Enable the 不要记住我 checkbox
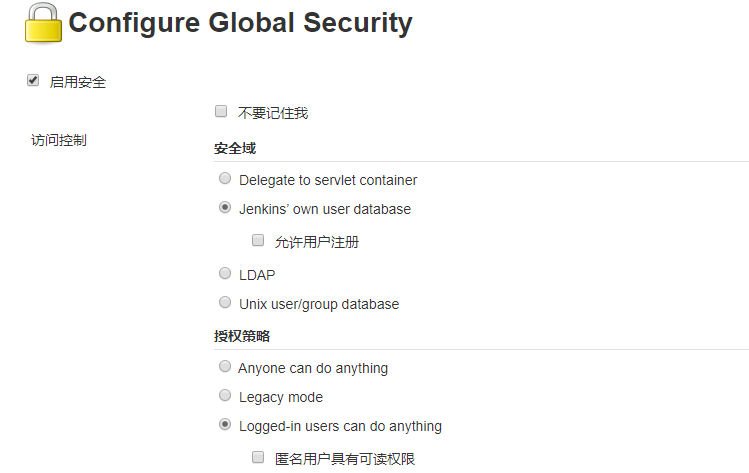Screen dimensions: 749x473 click(x=221, y=112)
